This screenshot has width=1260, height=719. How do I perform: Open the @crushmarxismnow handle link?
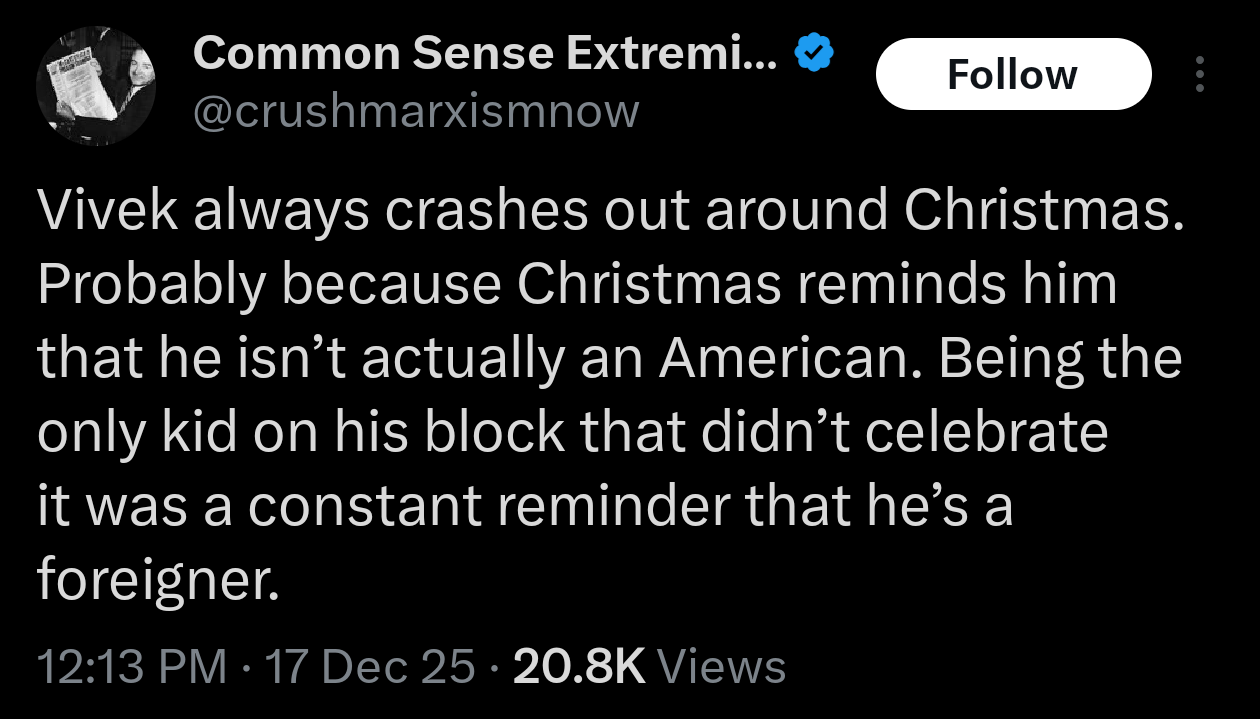coord(414,110)
